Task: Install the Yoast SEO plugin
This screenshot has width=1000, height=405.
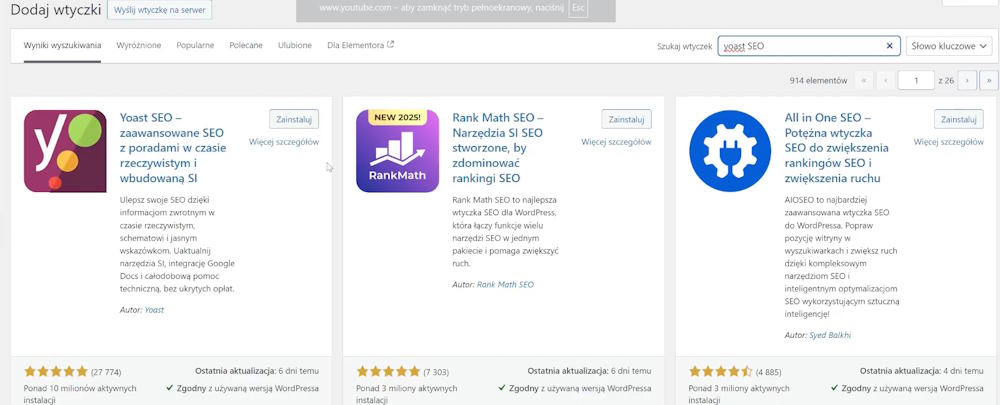Action: pos(294,119)
